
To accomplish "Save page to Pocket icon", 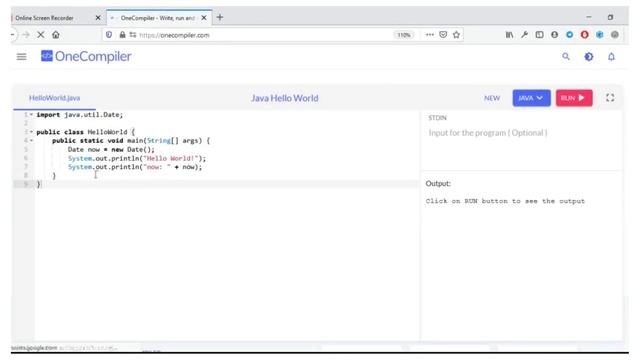I will [443, 35].
